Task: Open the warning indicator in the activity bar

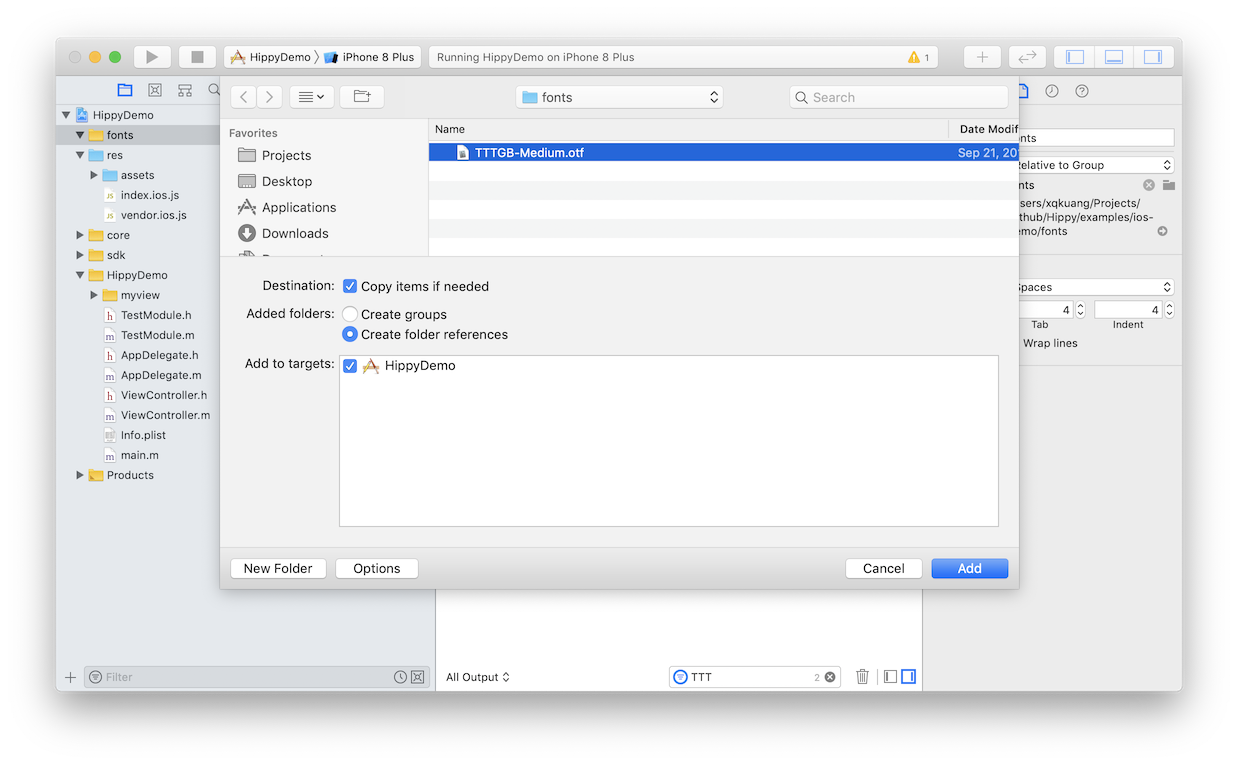Action: 918,57
